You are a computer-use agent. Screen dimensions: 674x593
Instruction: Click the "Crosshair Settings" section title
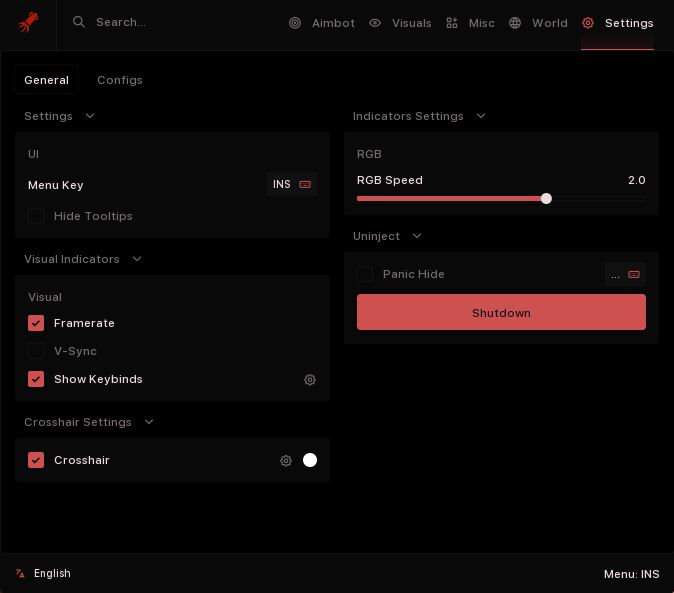coord(78,422)
